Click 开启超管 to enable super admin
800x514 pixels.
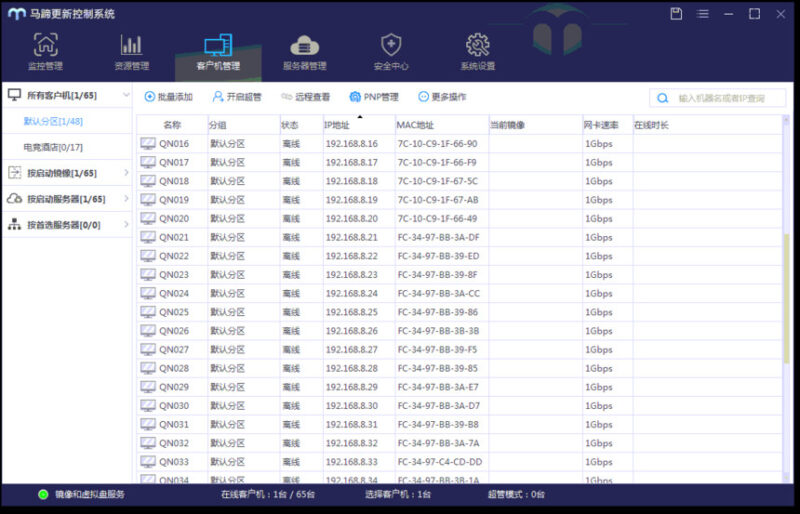(236, 97)
